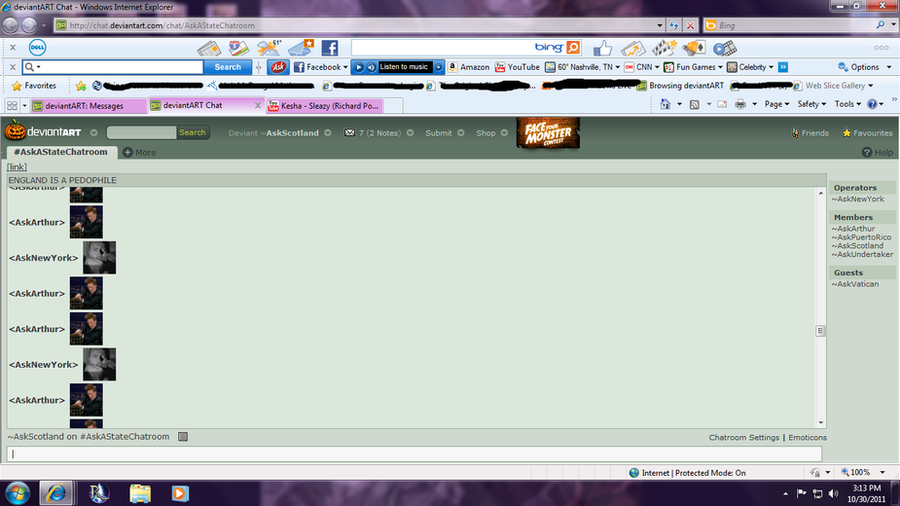Open the stock chart finance icon
Image resolution: width=900 pixels, height=506 pixels.
pos(633,48)
